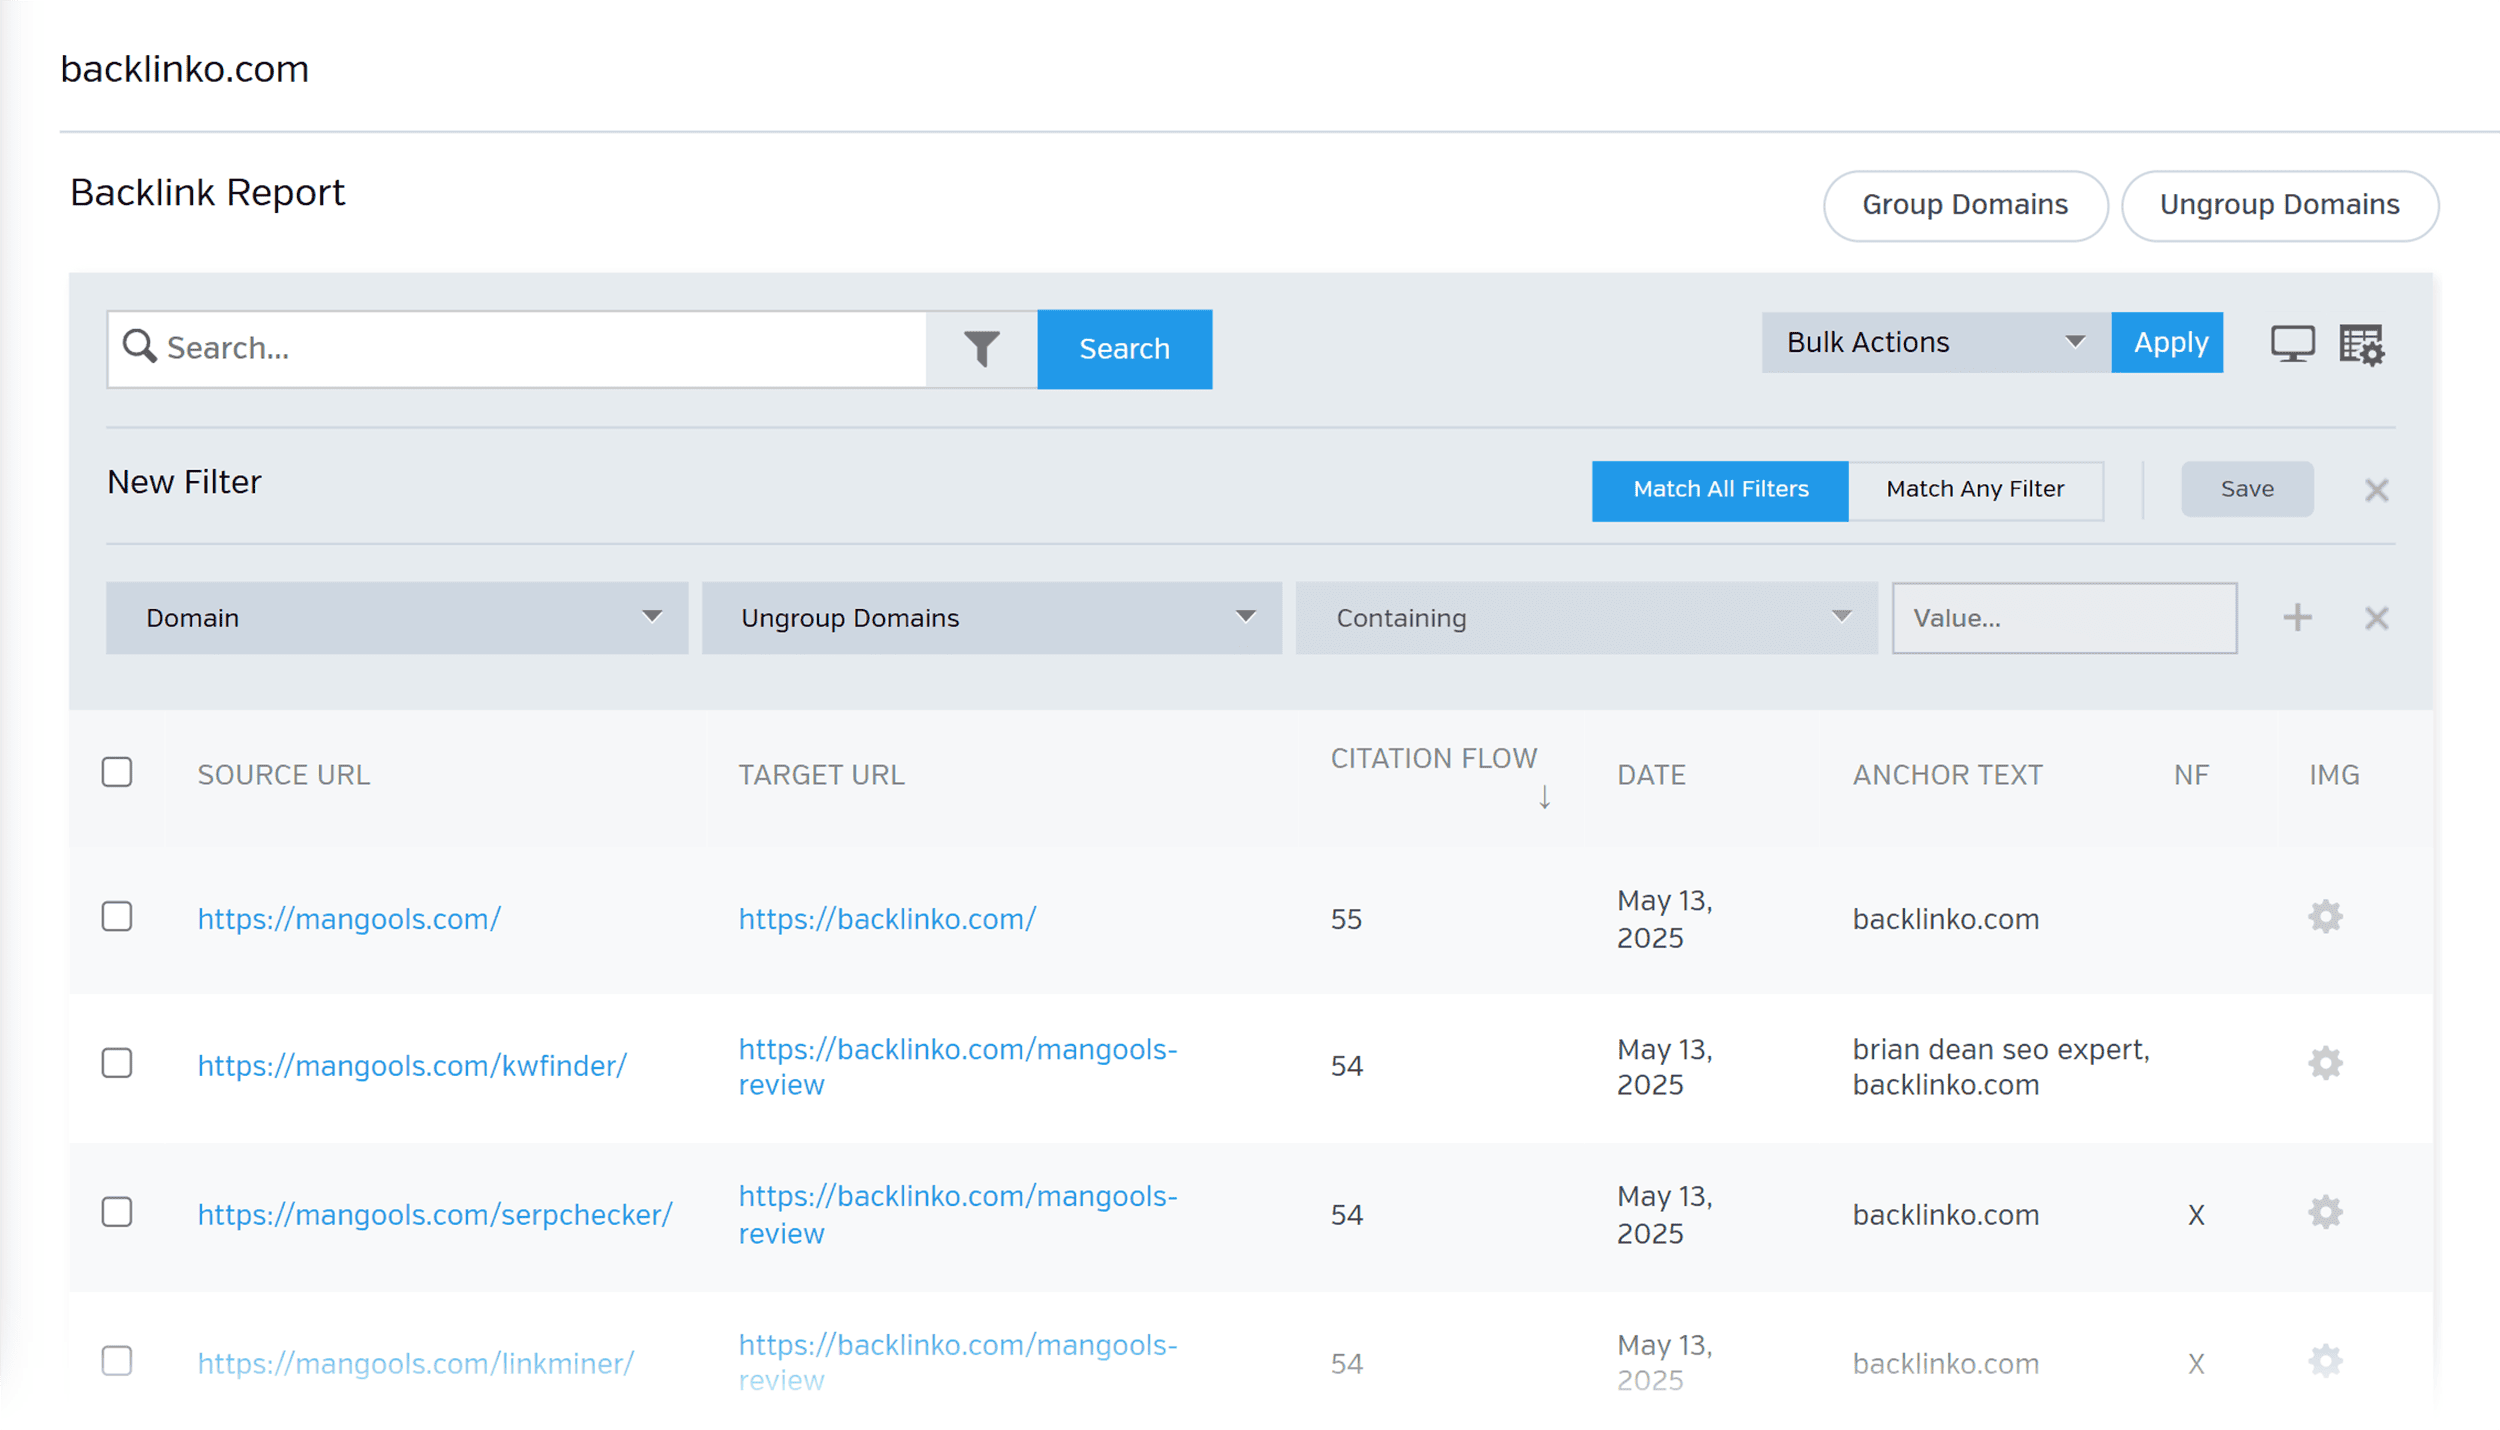2500x1430 pixels.
Task: Click the NF 'X' in serpchecker row
Action: pyautogui.click(x=2196, y=1214)
